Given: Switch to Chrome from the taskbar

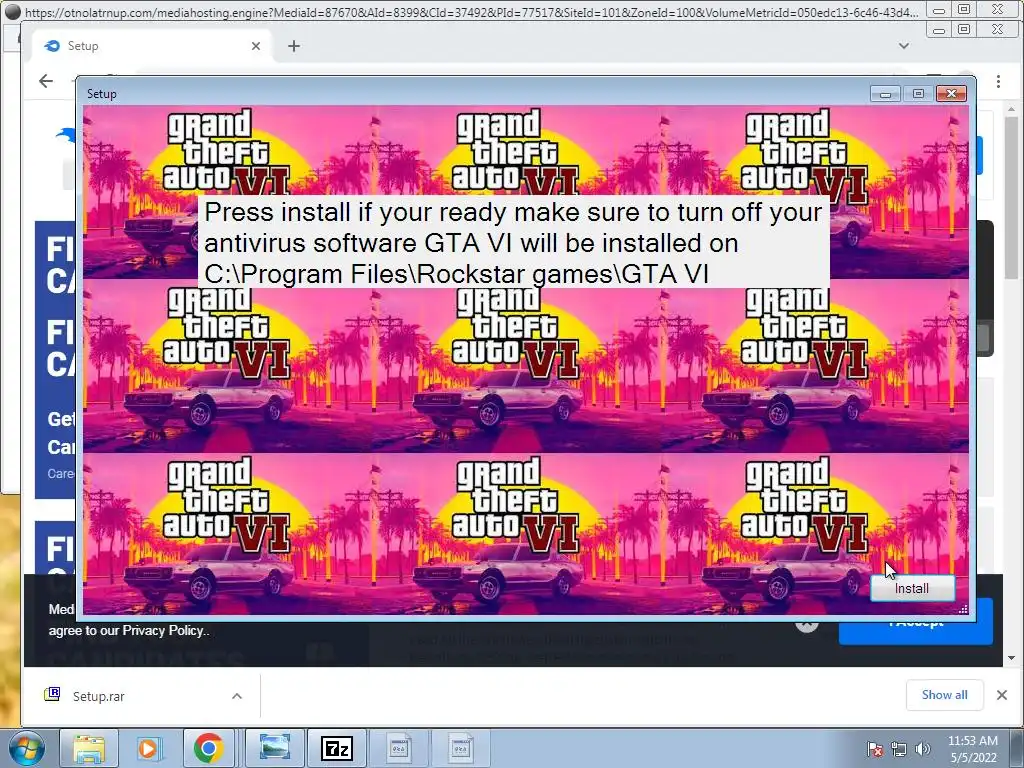Looking at the screenshot, I should pos(208,748).
